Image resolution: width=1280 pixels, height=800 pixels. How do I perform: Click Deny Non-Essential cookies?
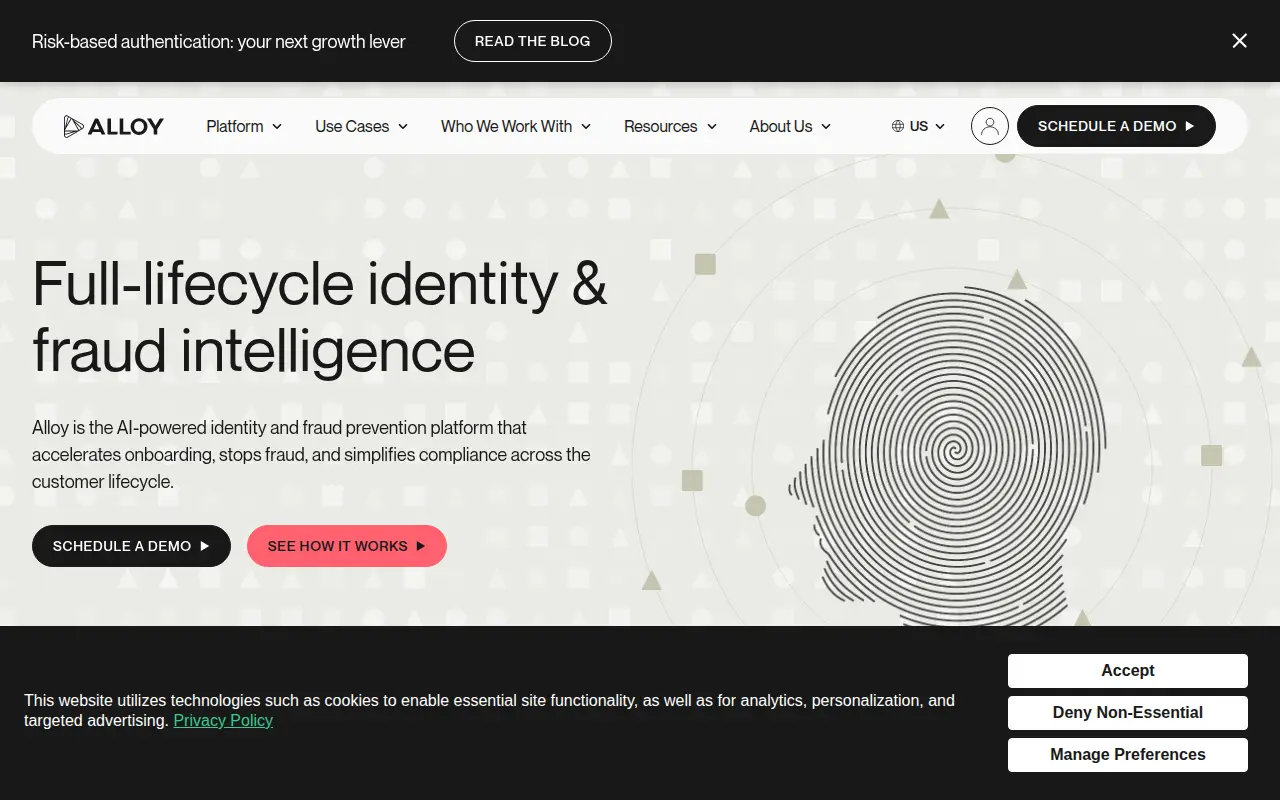point(1128,713)
